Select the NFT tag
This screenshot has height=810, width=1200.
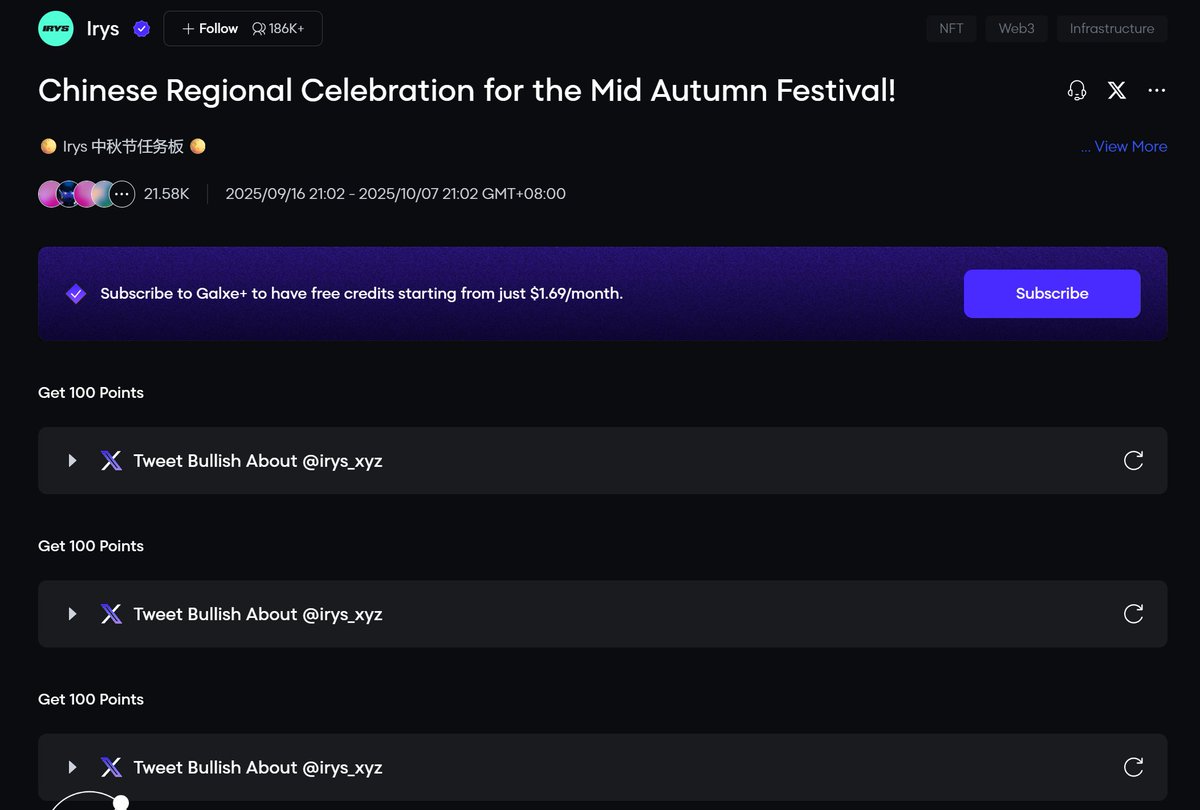pyautogui.click(x=951, y=29)
